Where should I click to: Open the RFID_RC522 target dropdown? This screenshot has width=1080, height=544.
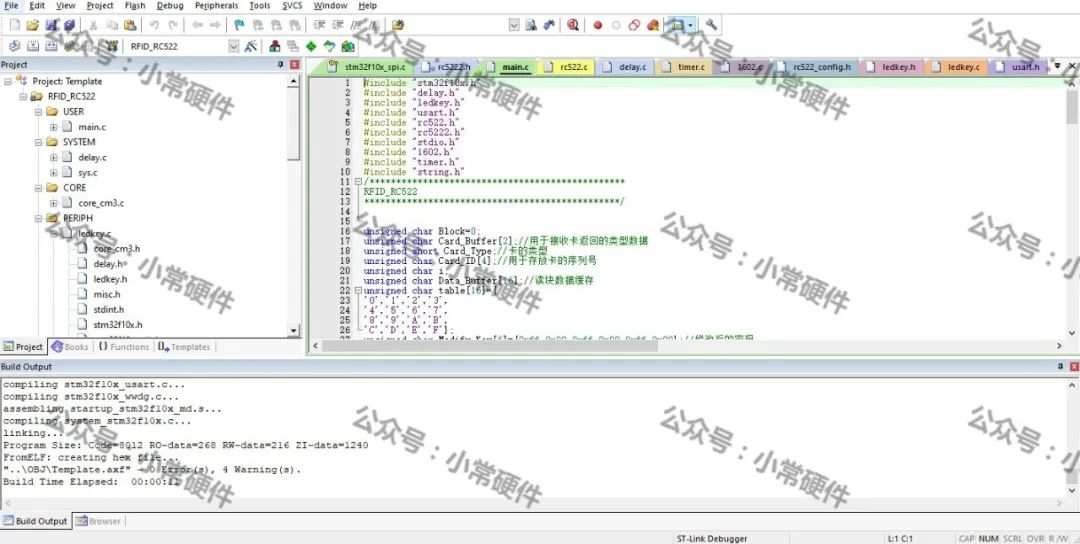[233, 46]
